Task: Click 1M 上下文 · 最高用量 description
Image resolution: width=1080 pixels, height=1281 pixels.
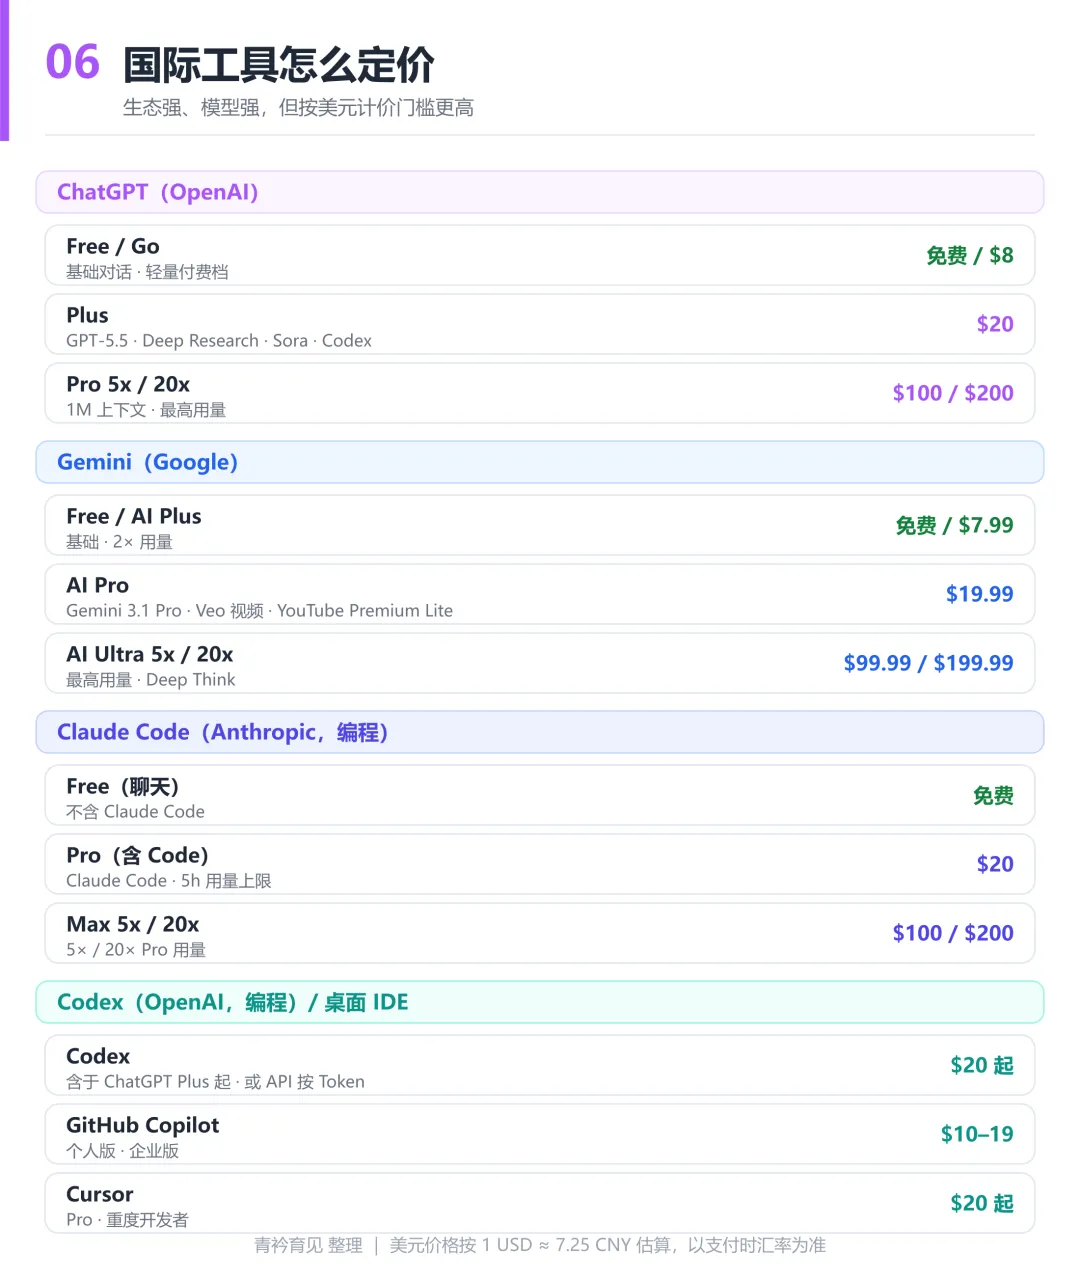Action: pos(146,410)
